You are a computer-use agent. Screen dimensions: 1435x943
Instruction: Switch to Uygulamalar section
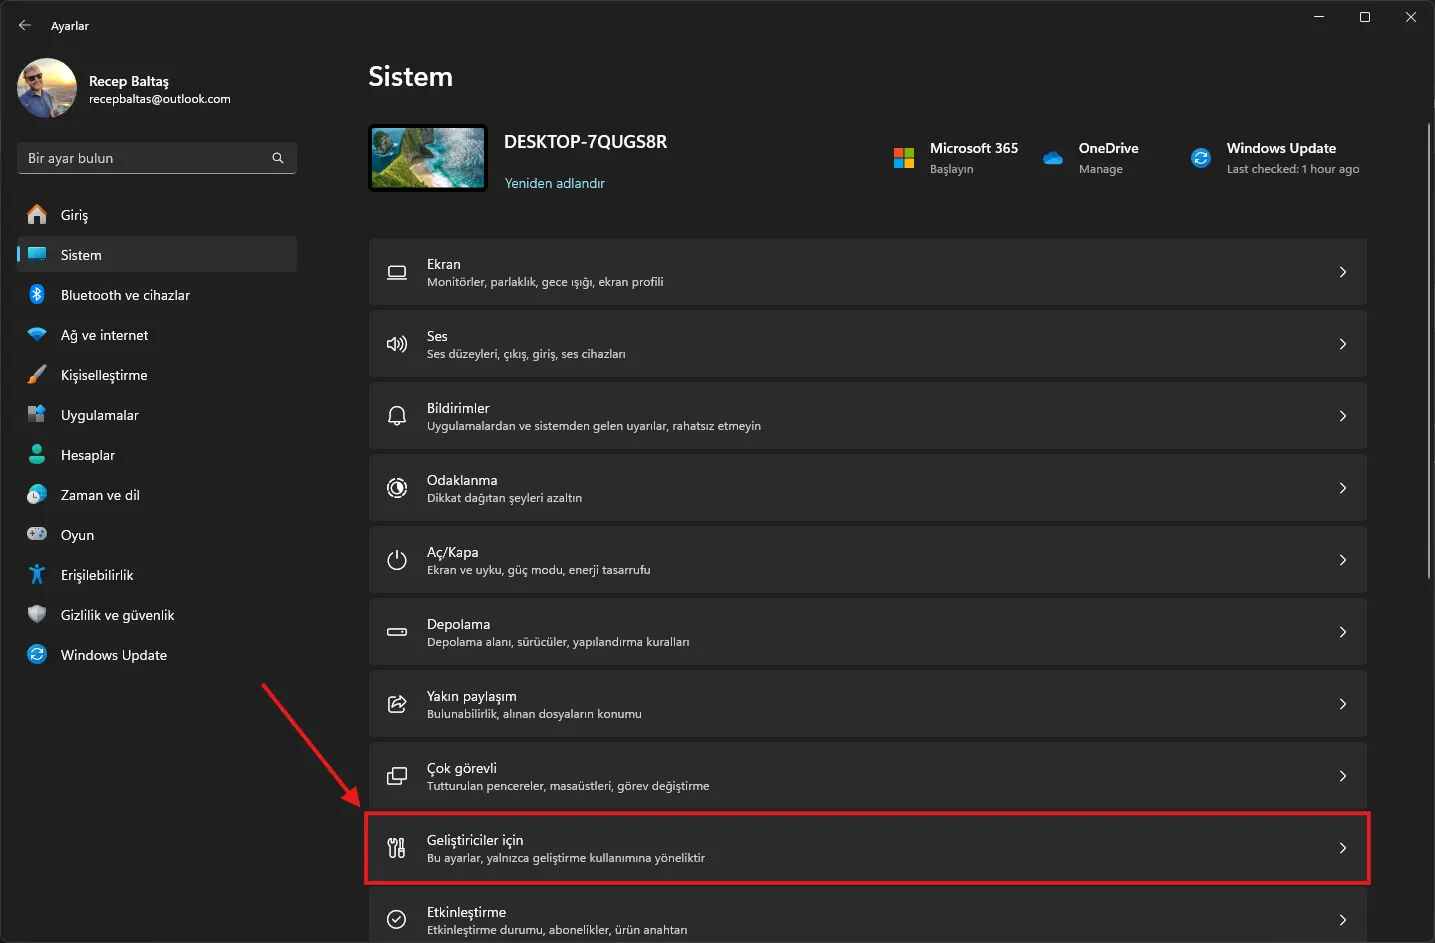pyautogui.click(x=157, y=414)
